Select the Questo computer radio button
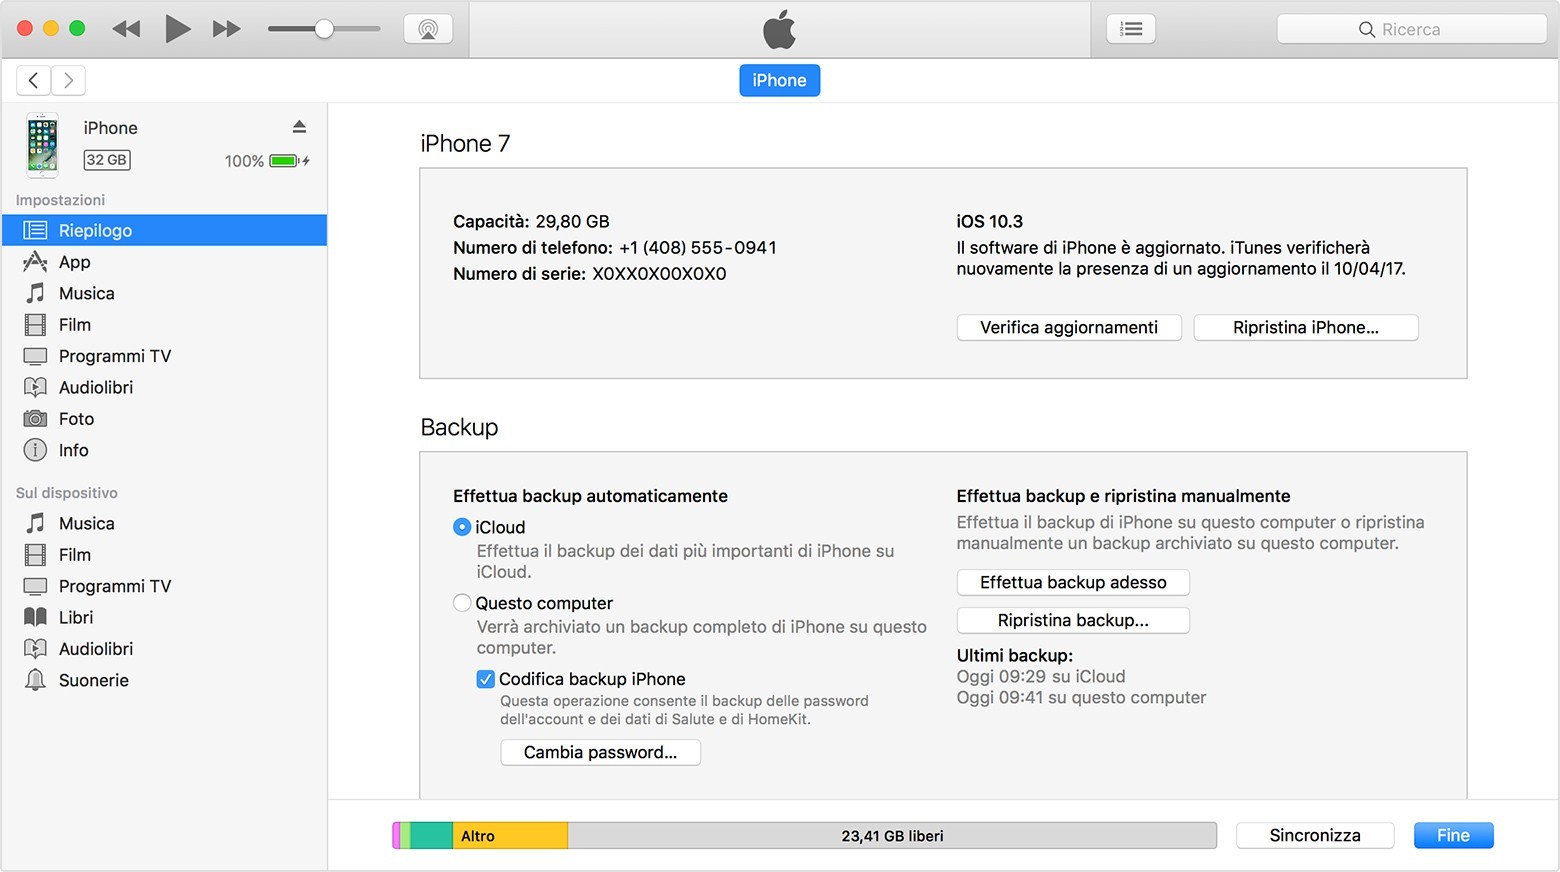This screenshot has height=872, width=1560. pyautogui.click(x=462, y=603)
